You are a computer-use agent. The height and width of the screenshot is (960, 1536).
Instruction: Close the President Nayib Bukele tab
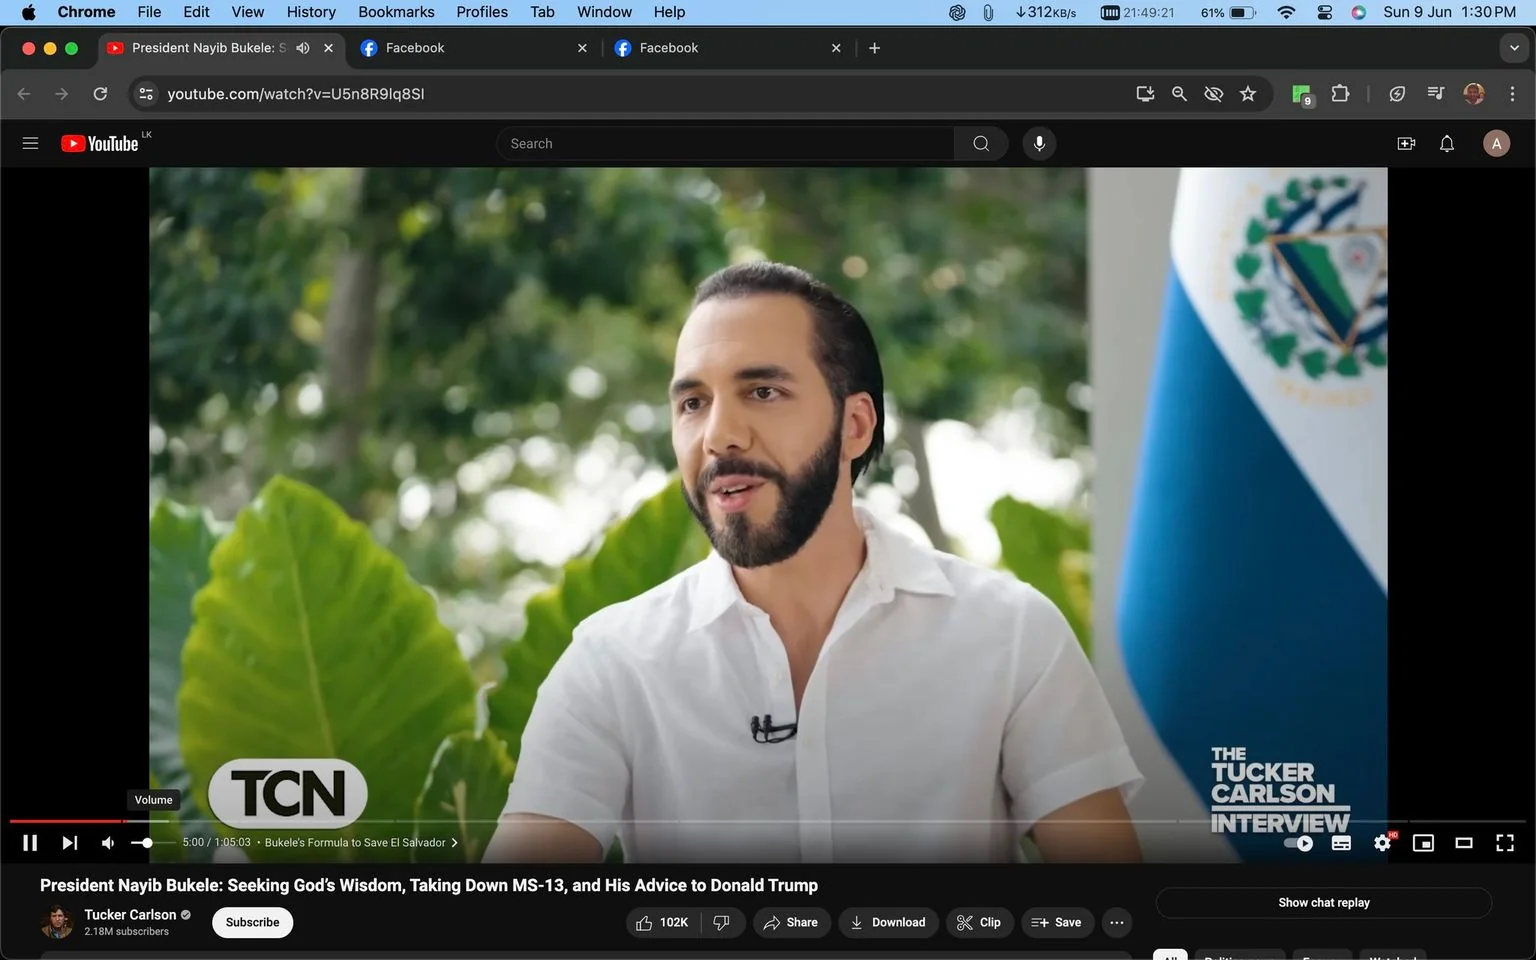[328, 47]
